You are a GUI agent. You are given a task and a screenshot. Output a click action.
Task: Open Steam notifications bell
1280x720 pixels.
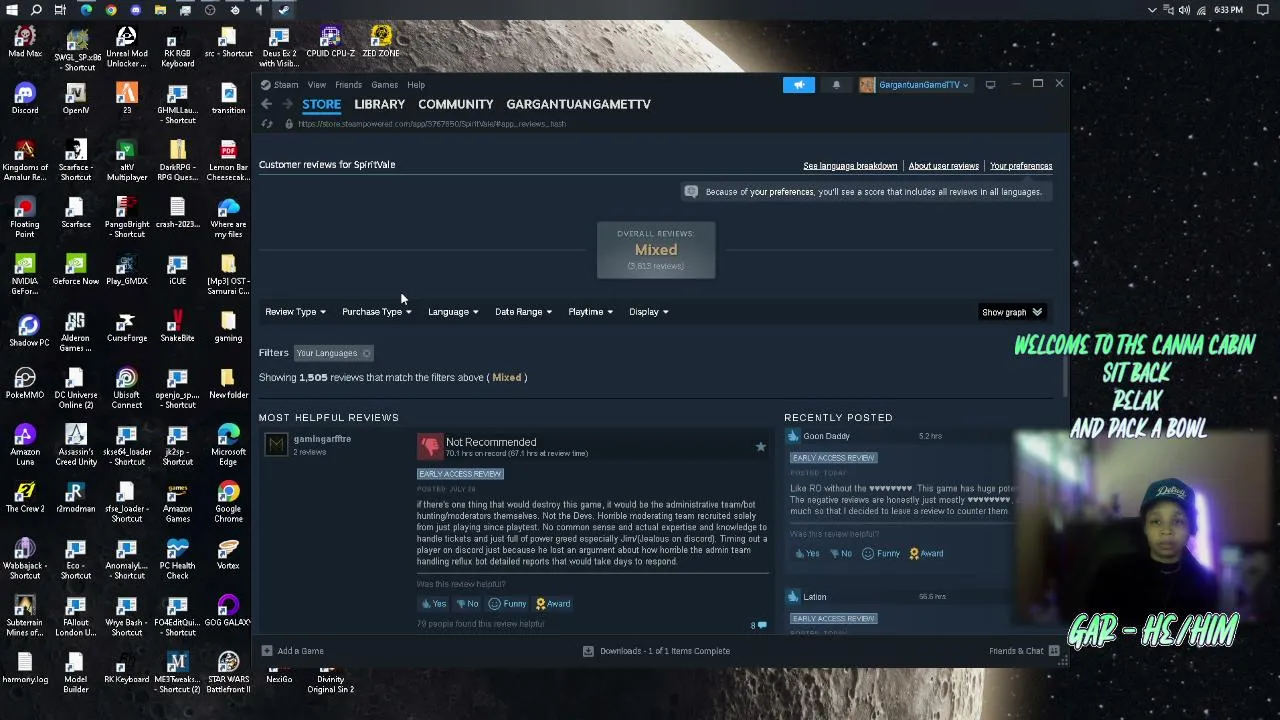pos(836,85)
